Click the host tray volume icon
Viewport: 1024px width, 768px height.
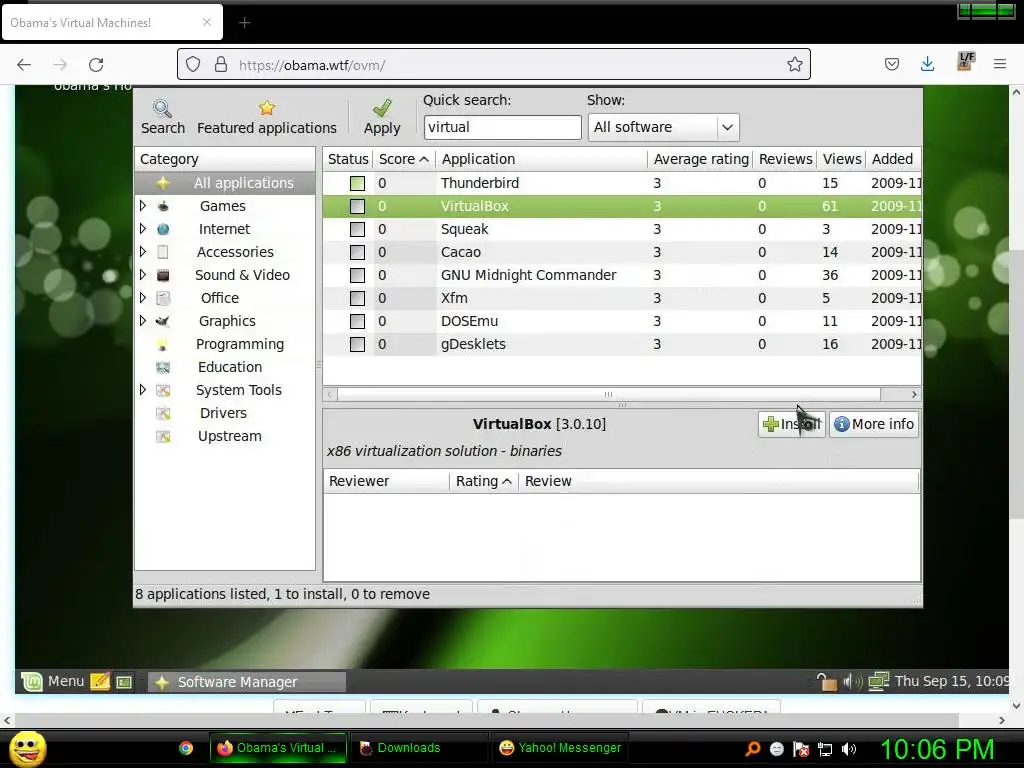point(848,749)
